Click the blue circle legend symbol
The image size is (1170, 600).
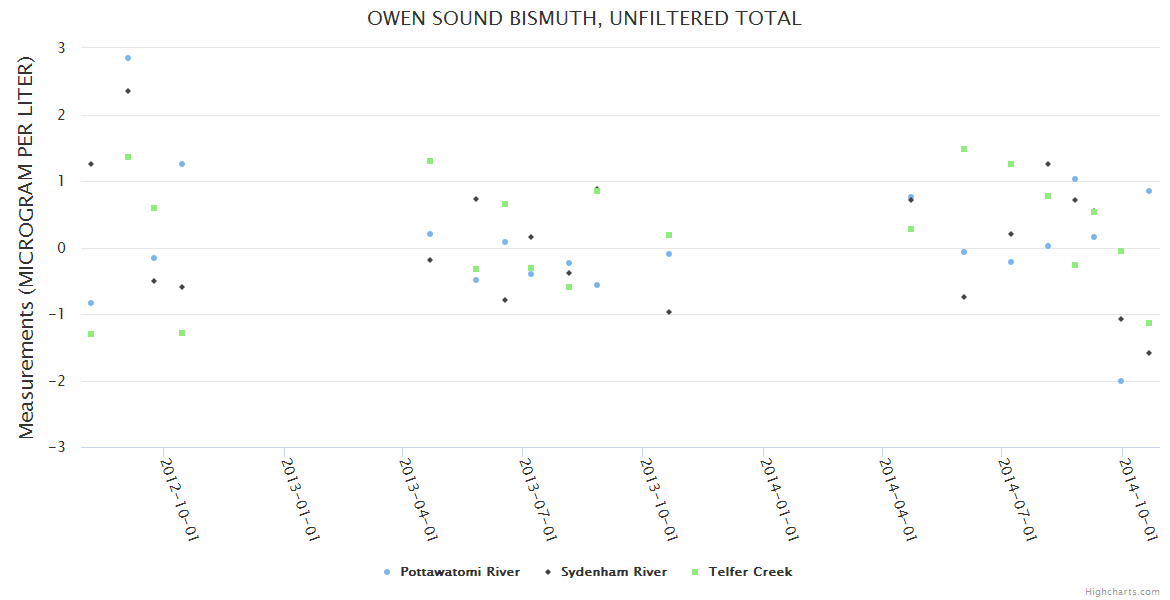pos(387,572)
